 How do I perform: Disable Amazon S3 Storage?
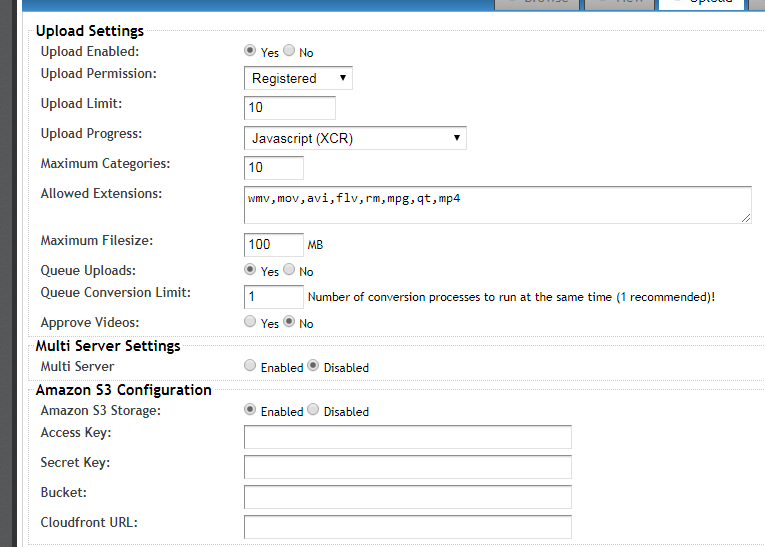[313, 410]
